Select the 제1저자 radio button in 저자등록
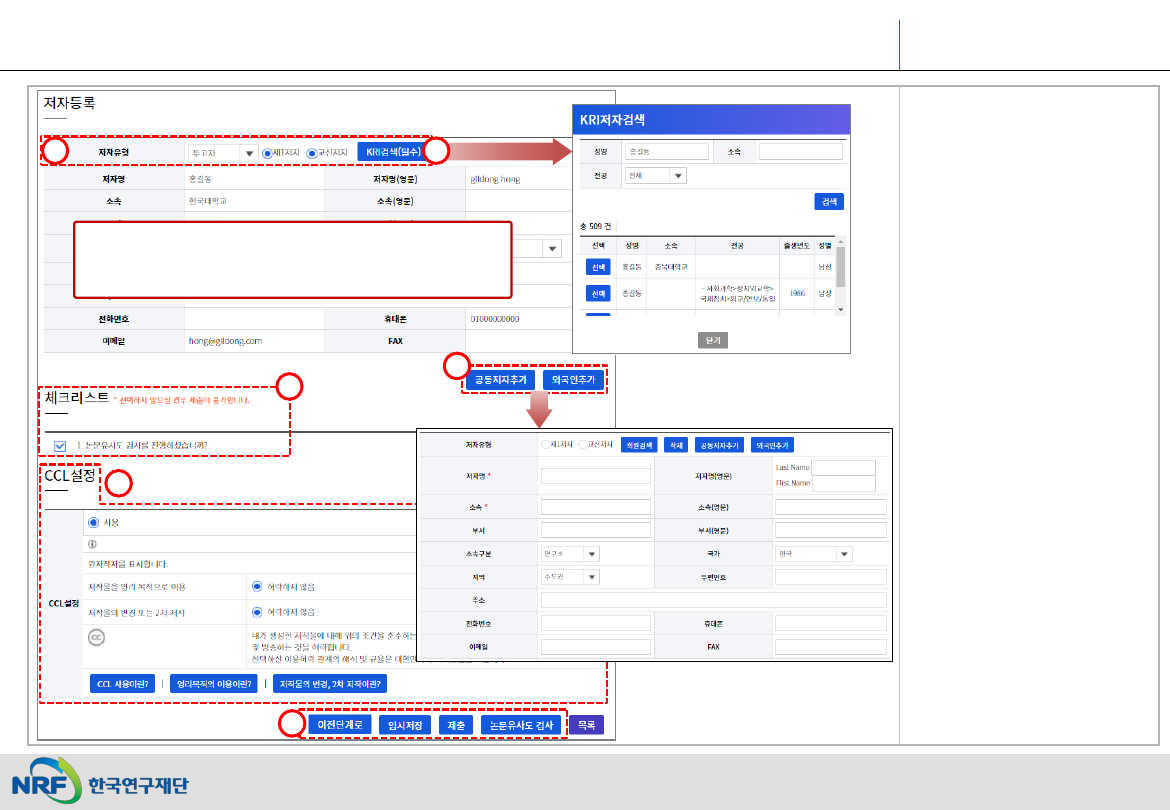 pyautogui.click(x=267, y=153)
